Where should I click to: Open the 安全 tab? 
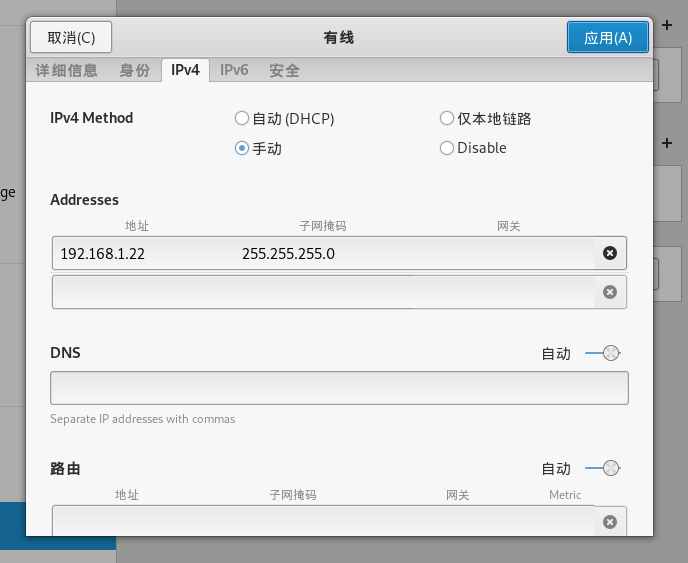click(284, 70)
